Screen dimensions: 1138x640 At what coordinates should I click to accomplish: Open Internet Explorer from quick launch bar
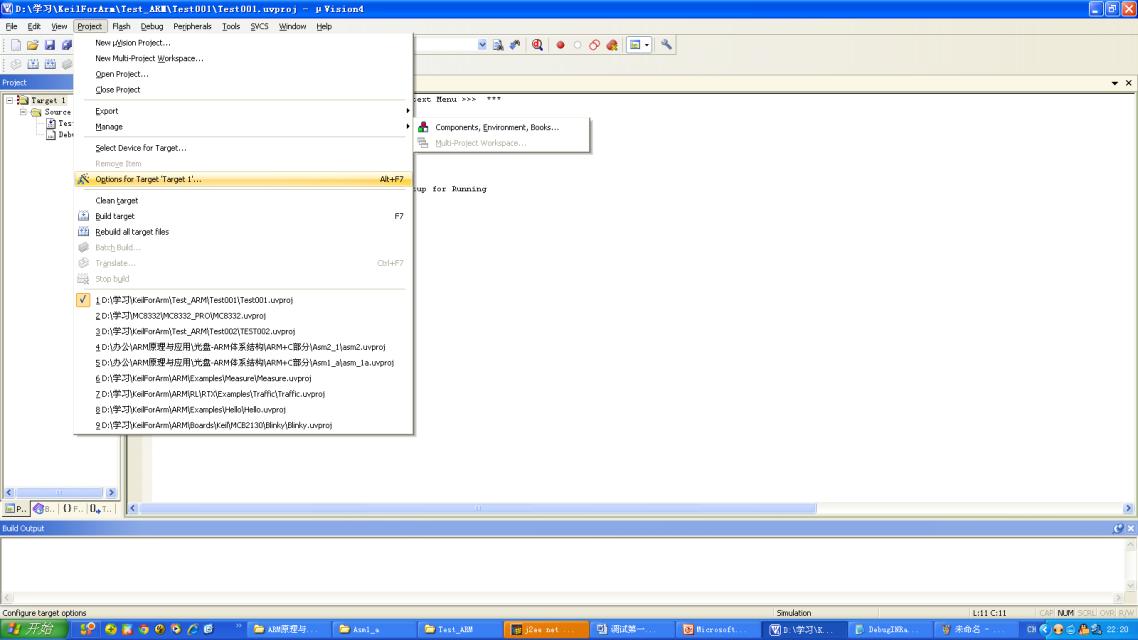pyautogui.click(x=192, y=629)
